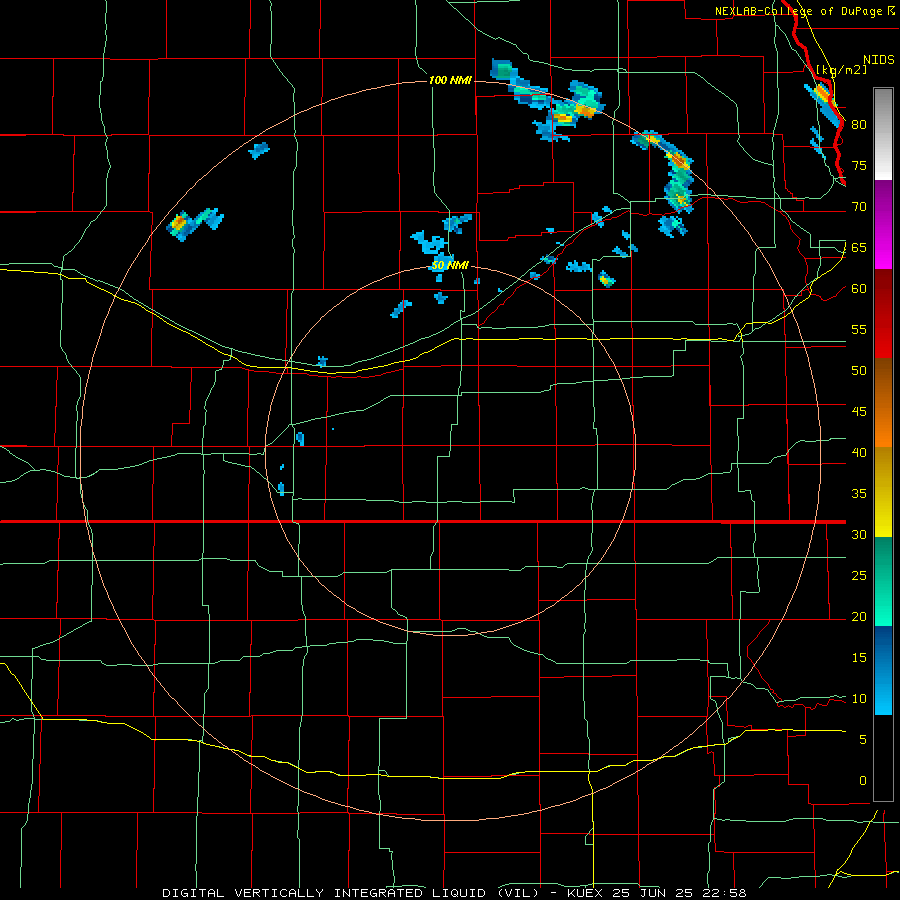Click the "50 NMI" range ring label
The image size is (900, 900).
pos(451,265)
